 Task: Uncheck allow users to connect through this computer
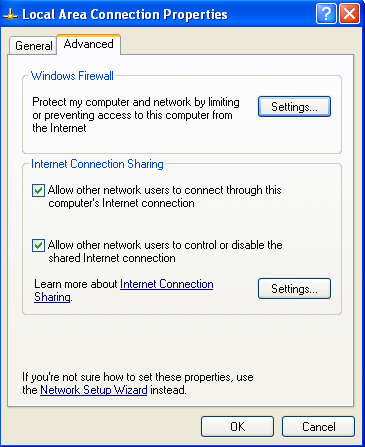coord(38,191)
